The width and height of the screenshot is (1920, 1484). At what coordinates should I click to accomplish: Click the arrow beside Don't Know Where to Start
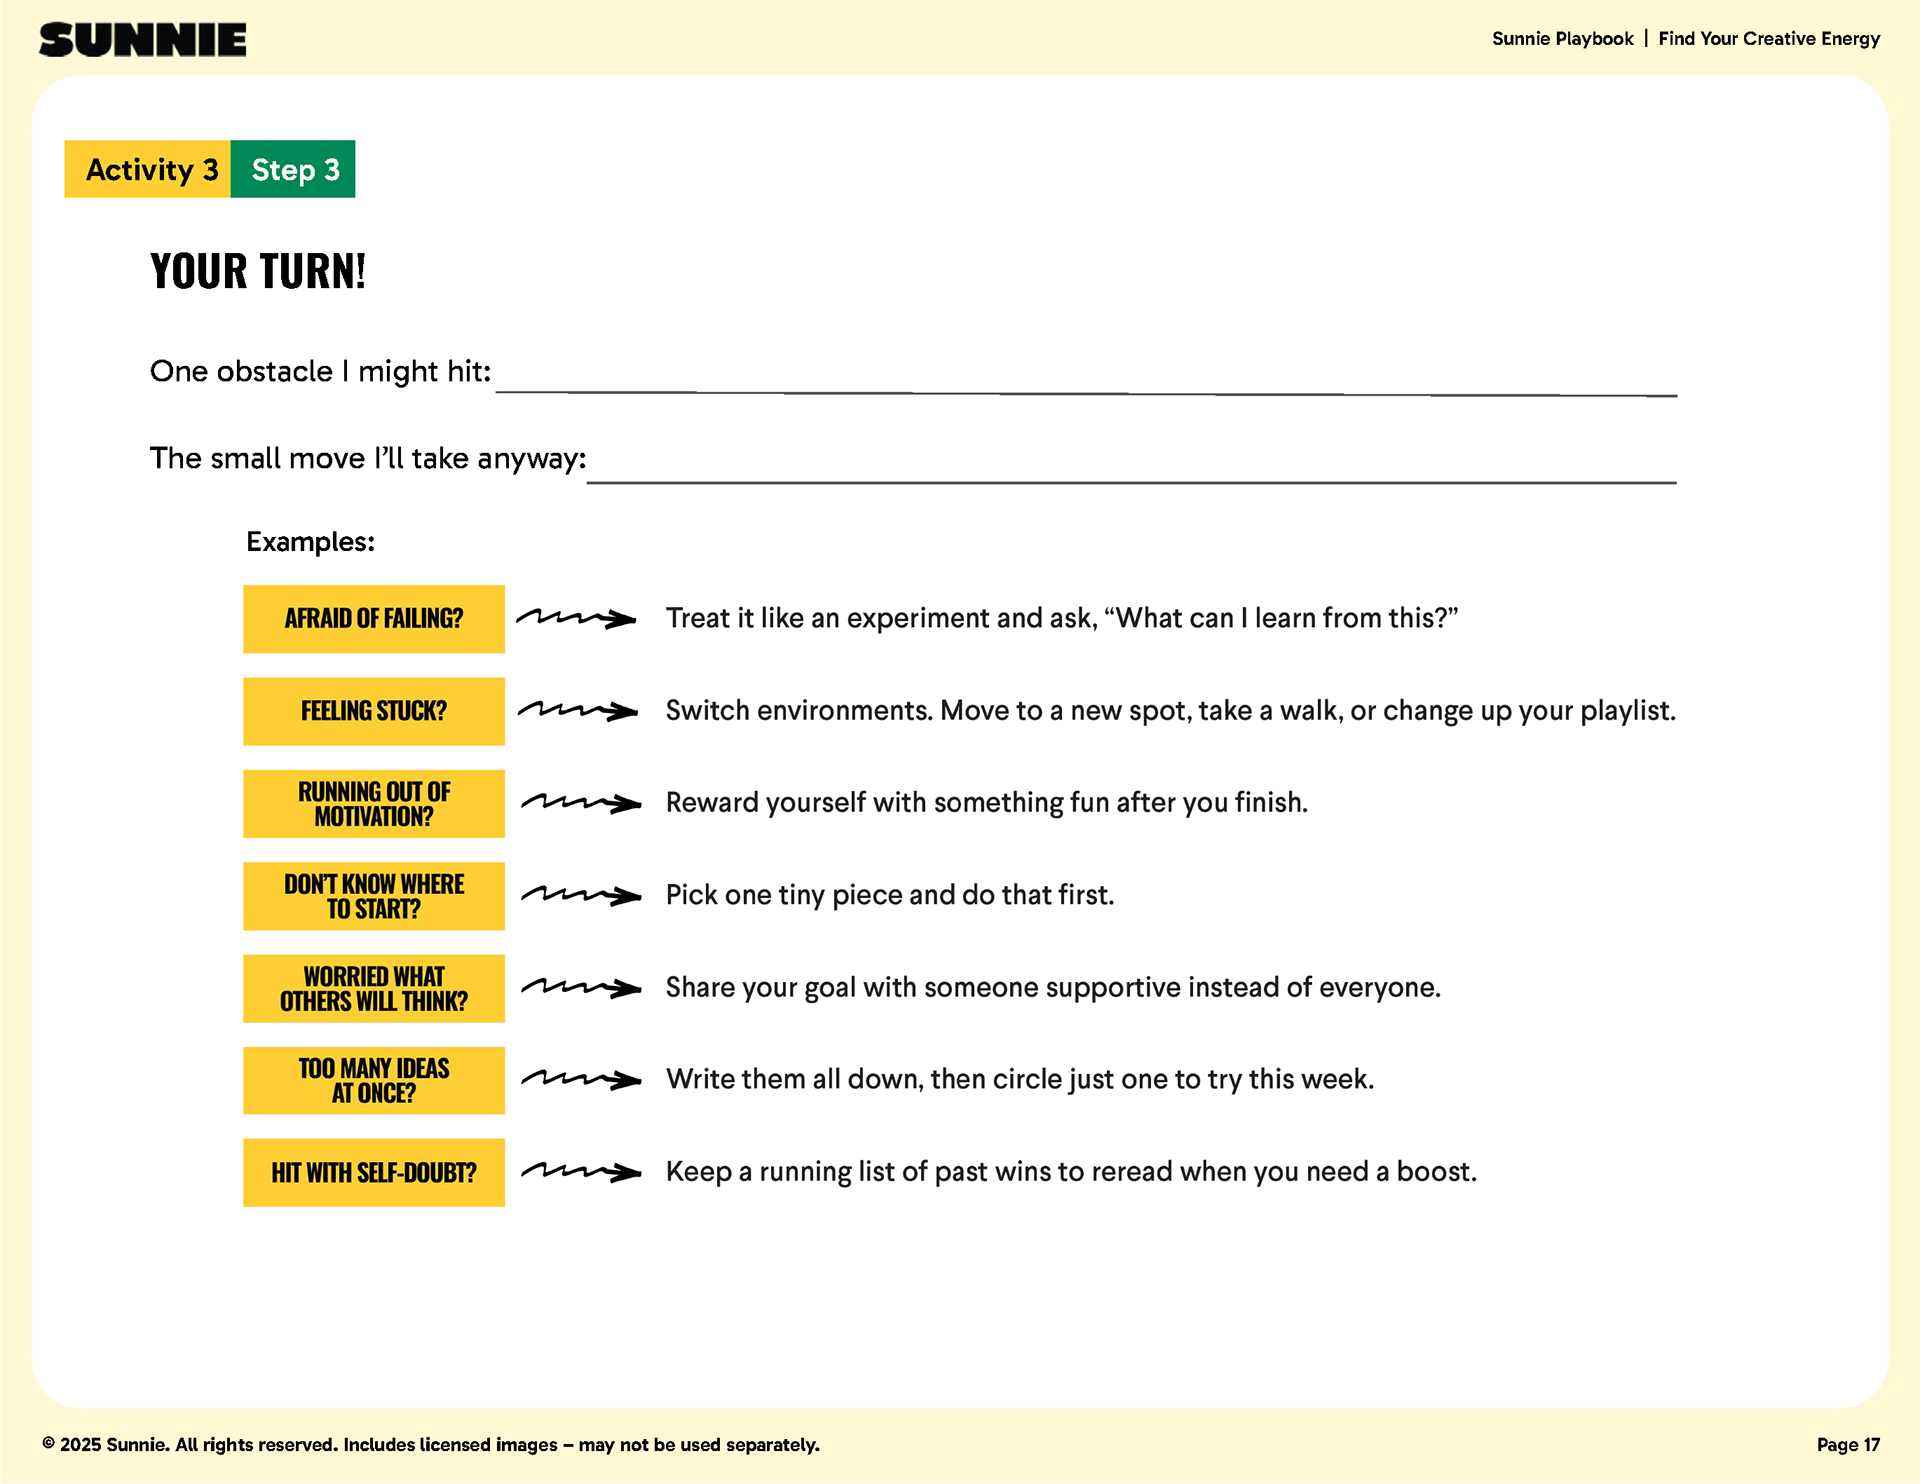[x=580, y=895]
